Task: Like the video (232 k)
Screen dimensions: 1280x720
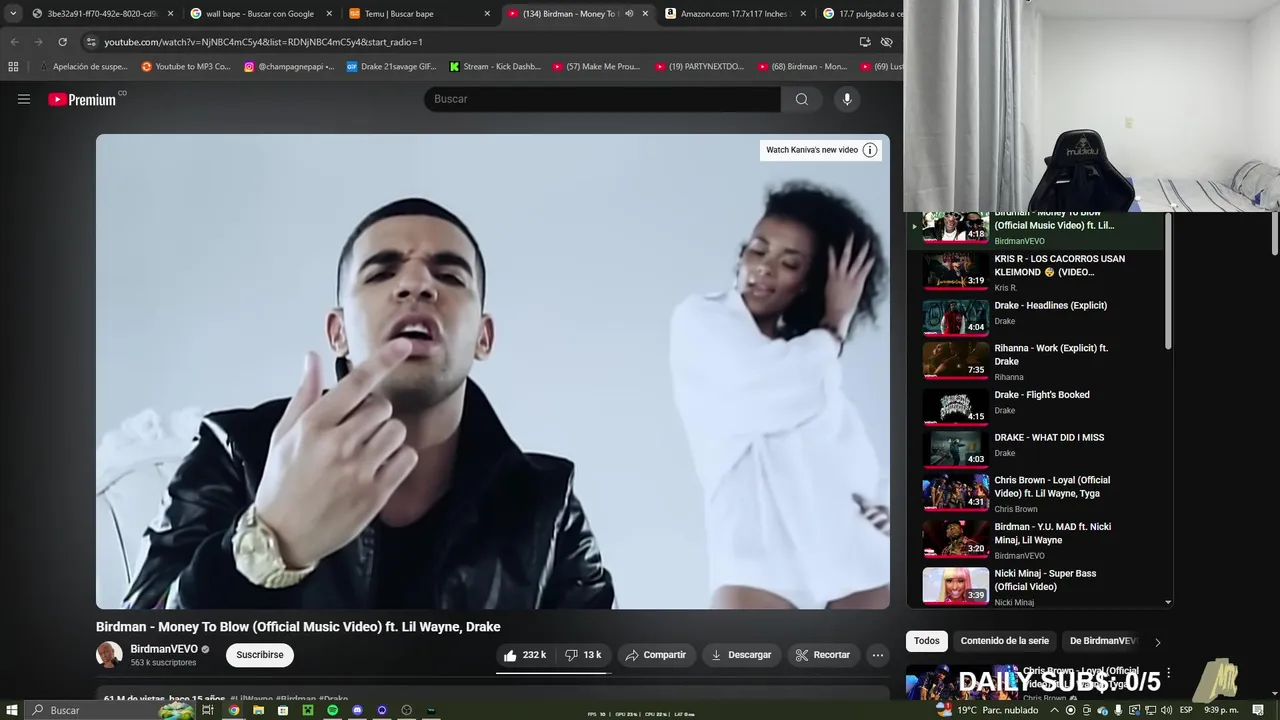Action: point(525,655)
